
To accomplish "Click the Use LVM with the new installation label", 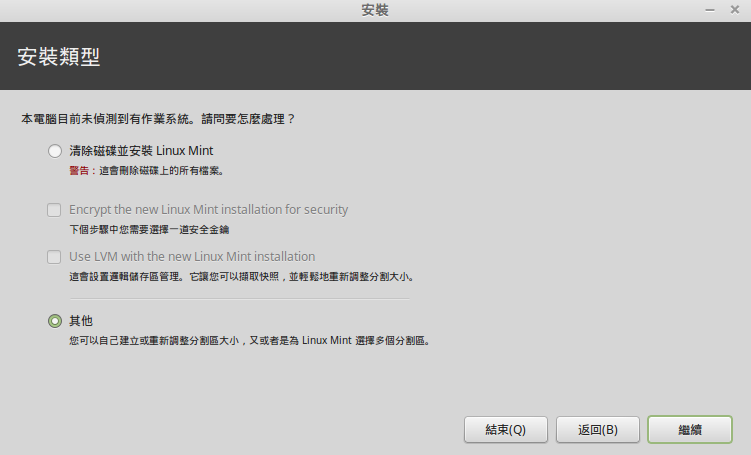I will [x=192, y=257].
